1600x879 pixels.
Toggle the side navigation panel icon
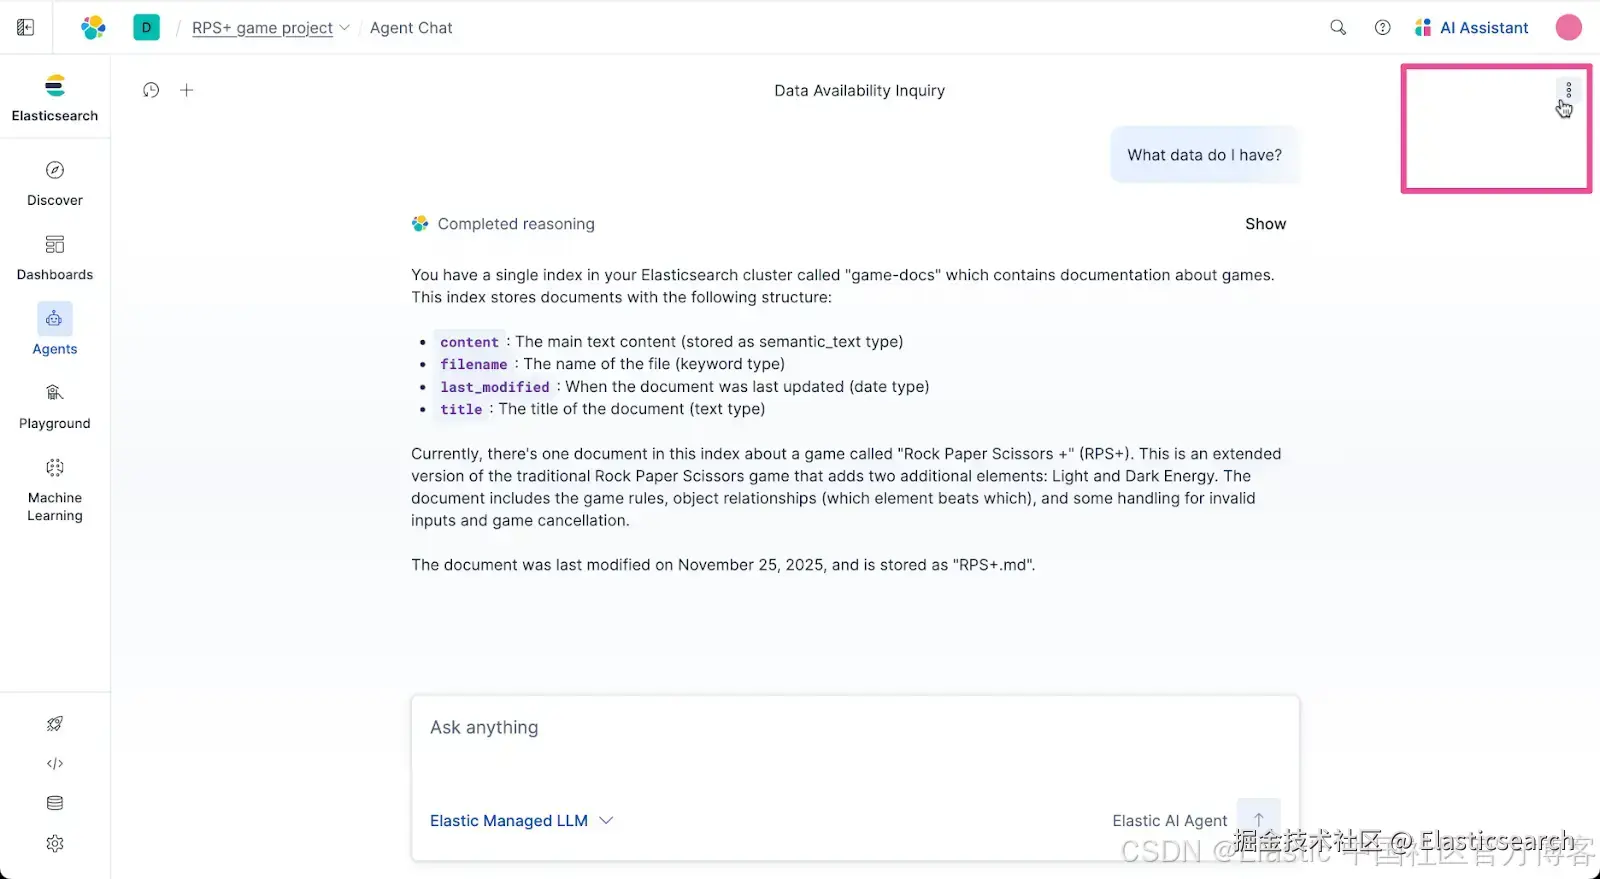(26, 28)
